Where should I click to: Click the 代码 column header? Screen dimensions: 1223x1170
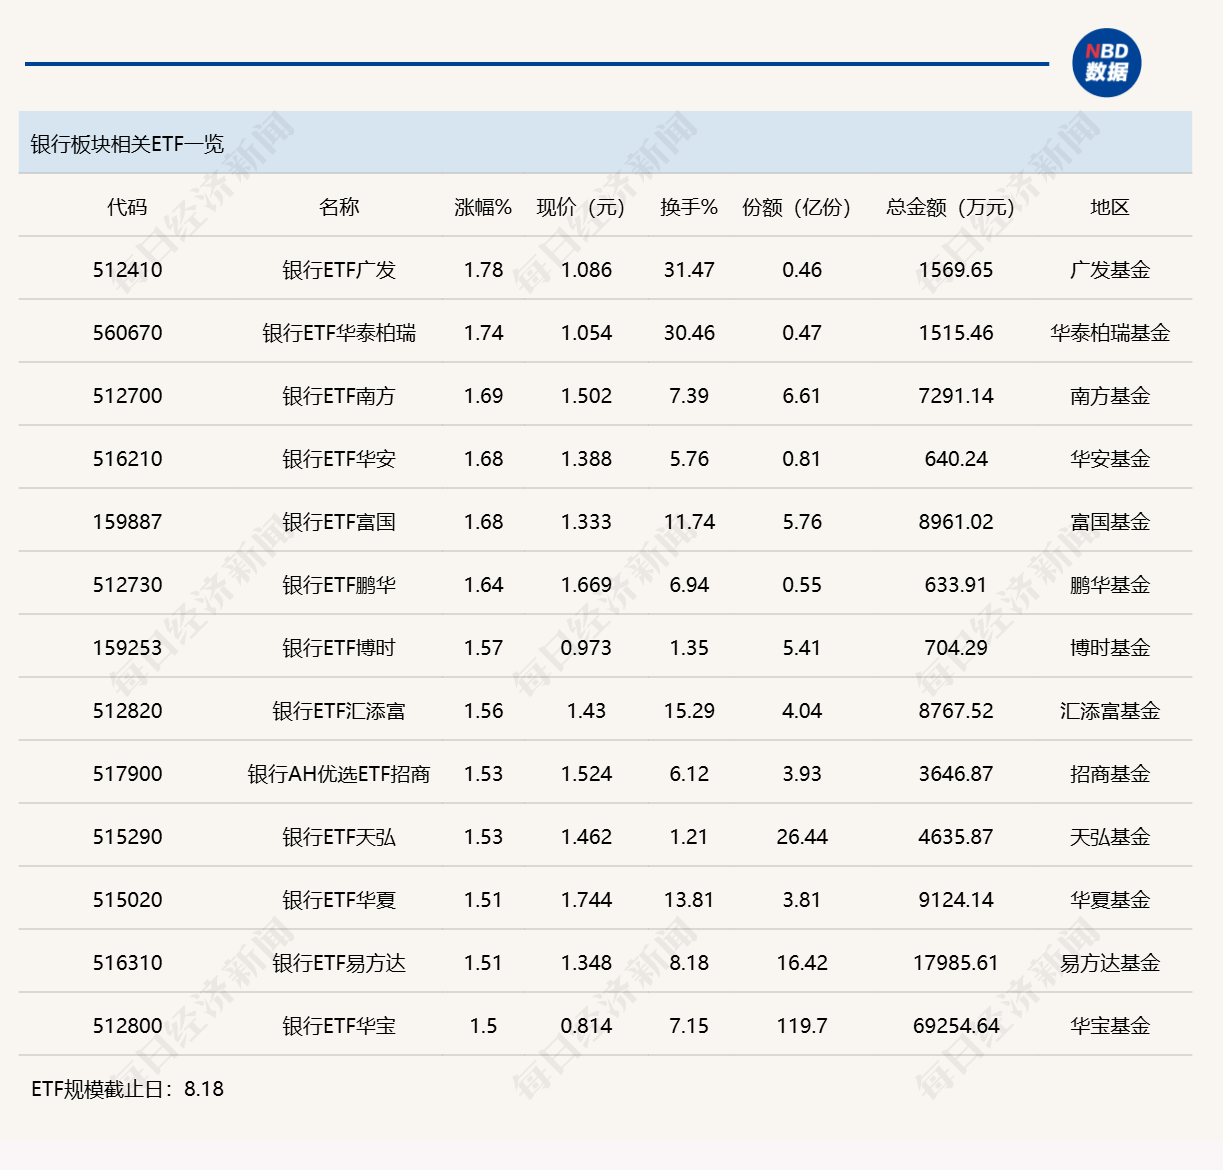[127, 207]
